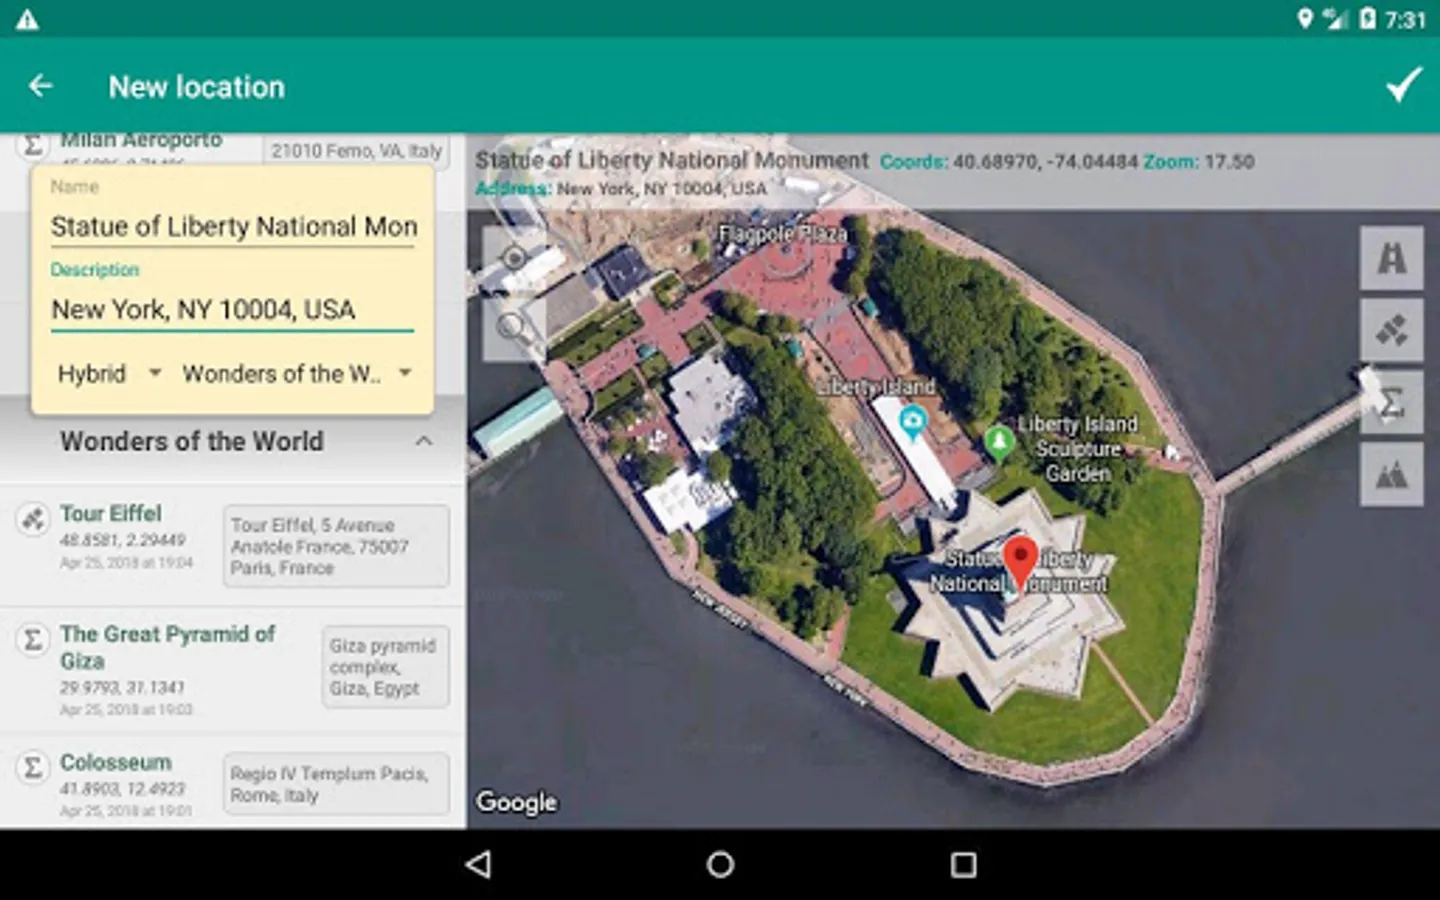Confirm new location with the checkmark
This screenshot has width=1440, height=900.
(1404, 86)
